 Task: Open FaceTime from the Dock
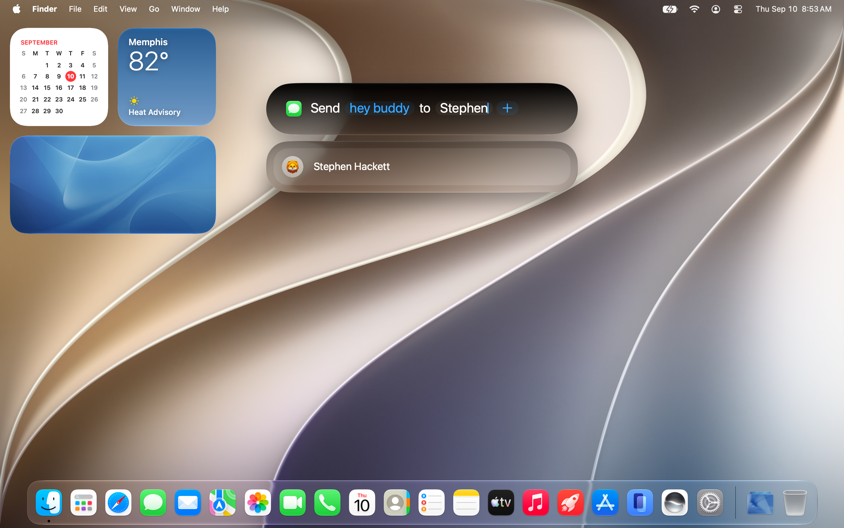pyautogui.click(x=292, y=503)
